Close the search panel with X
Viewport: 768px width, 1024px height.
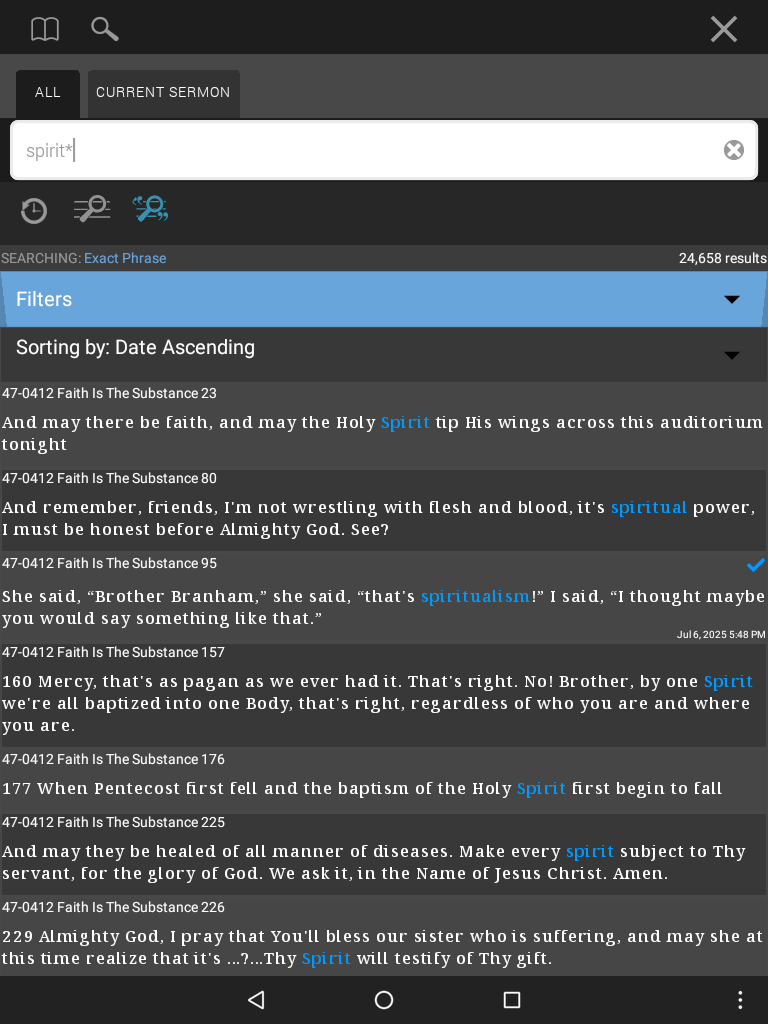pos(724,29)
